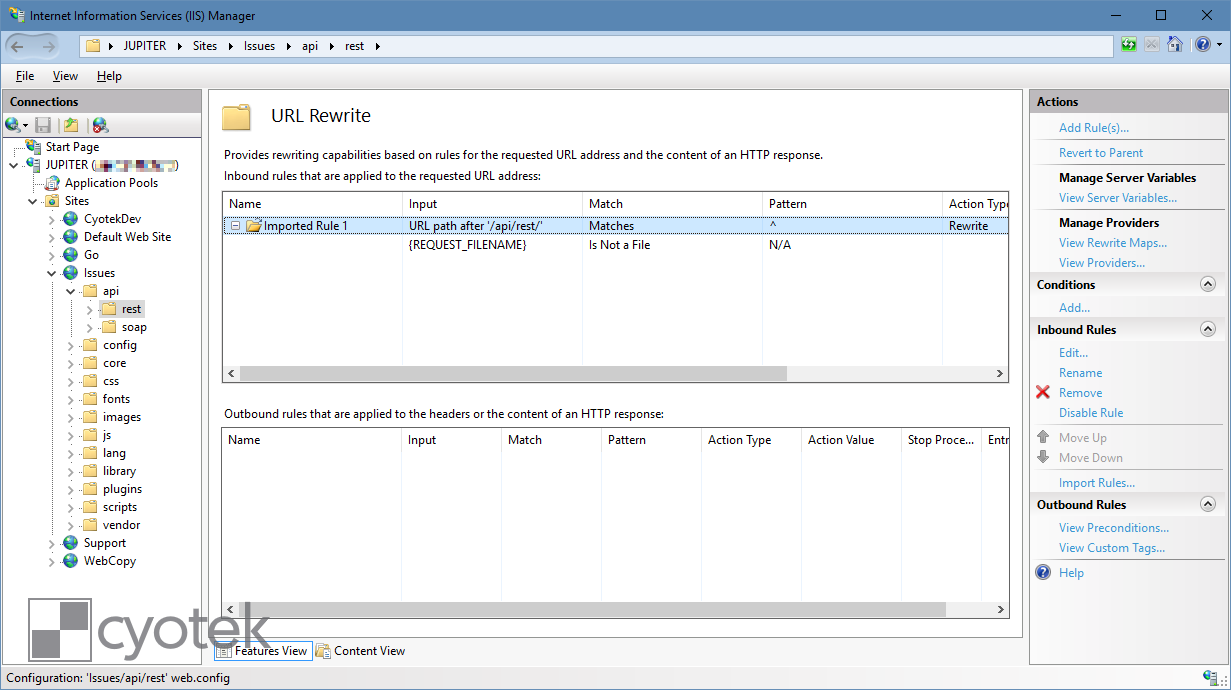Click the View Rewrite Maps... link
The width and height of the screenshot is (1231, 690).
pos(1113,243)
